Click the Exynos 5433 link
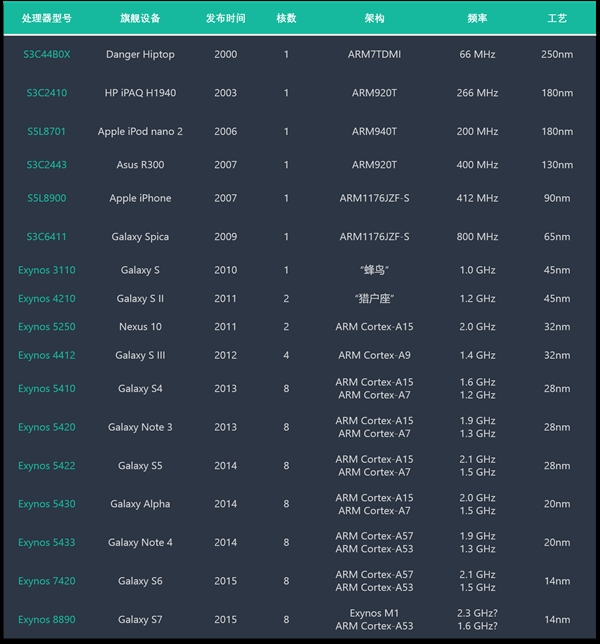 pyautogui.click(x=47, y=542)
